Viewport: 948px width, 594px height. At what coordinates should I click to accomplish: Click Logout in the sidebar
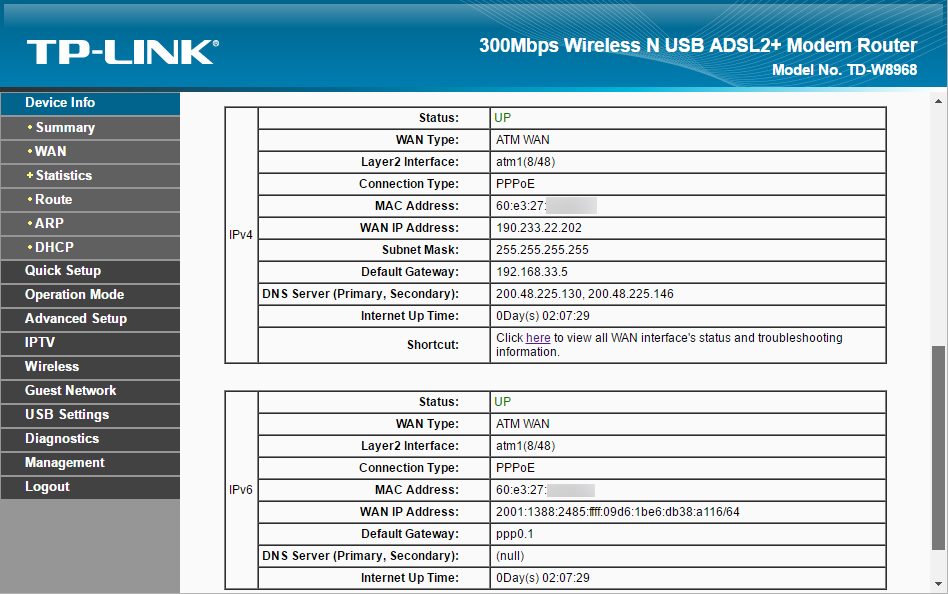pyautogui.click(x=90, y=487)
